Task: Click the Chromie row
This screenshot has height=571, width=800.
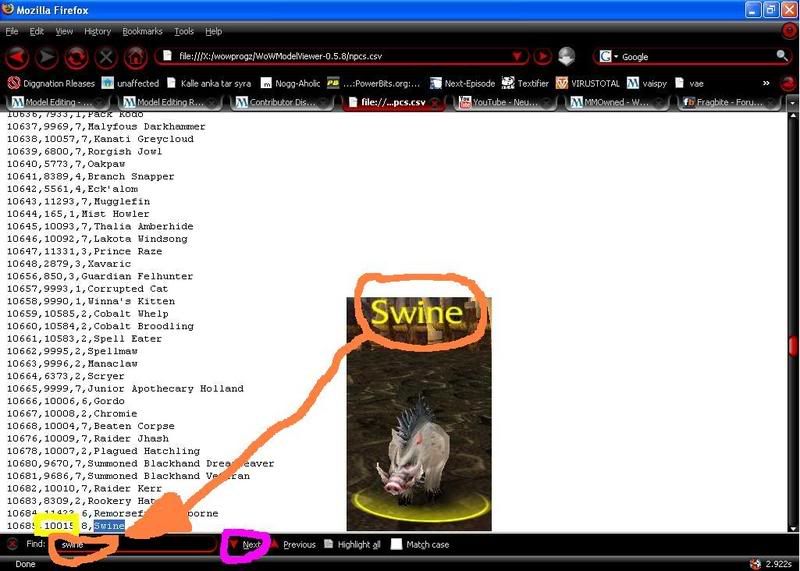Action: tap(72, 414)
